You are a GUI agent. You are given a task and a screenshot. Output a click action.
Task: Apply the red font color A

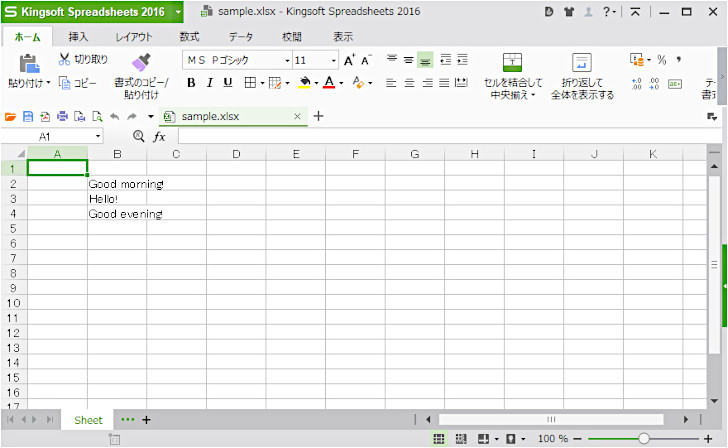coord(329,83)
